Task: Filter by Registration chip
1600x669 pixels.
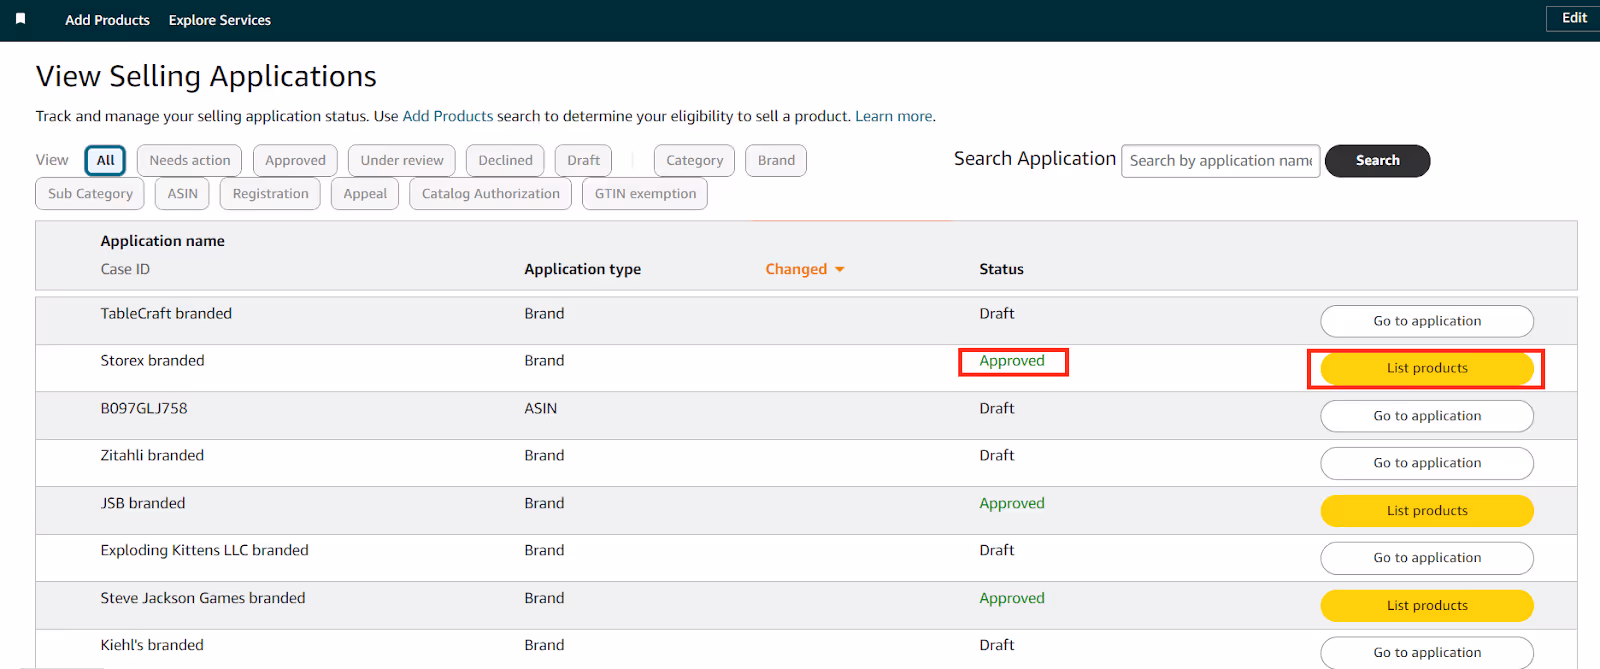Action: [x=270, y=194]
